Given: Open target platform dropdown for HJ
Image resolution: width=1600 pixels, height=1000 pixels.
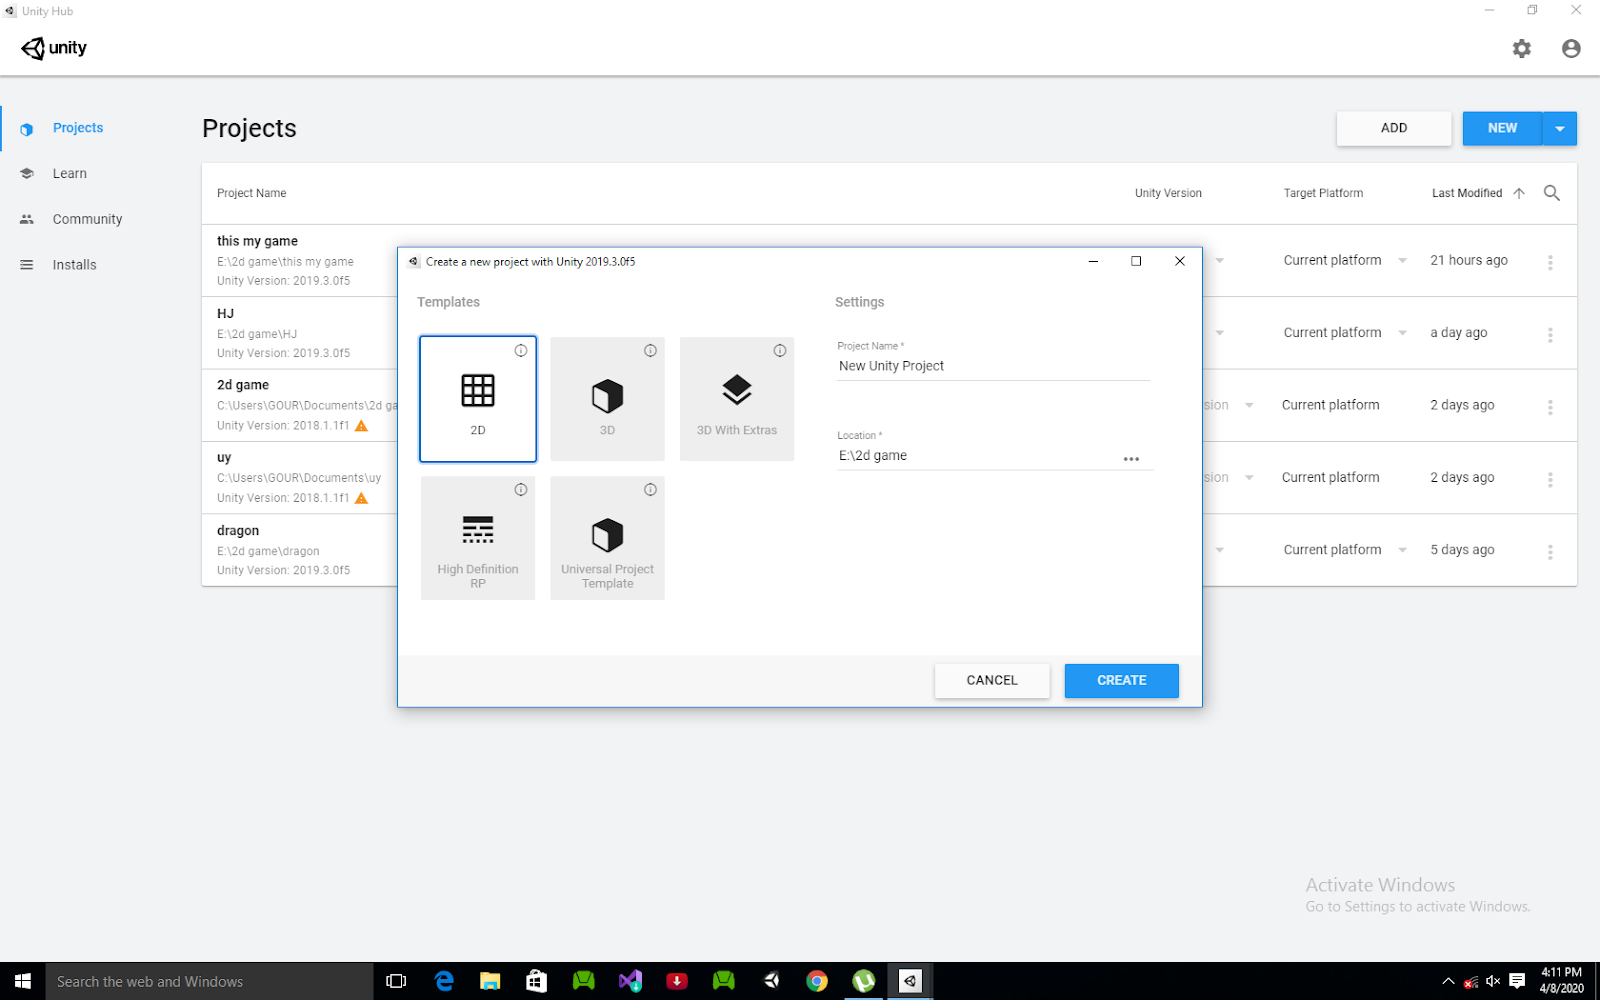Looking at the screenshot, I should [x=1402, y=333].
